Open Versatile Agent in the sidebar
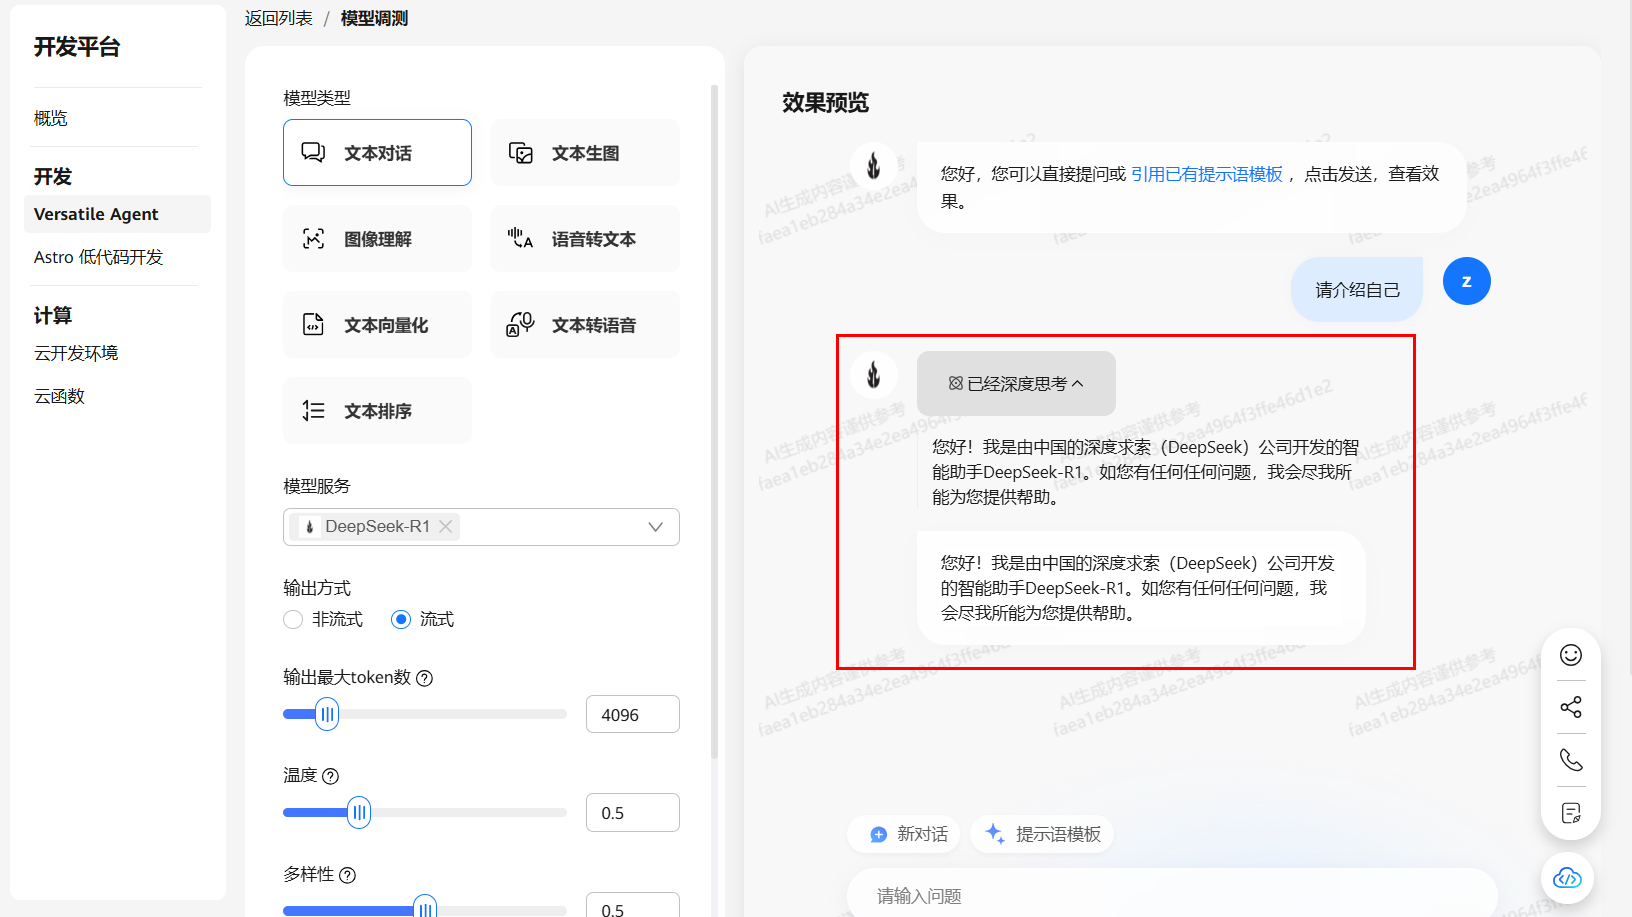The width and height of the screenshot is (1632, 917). point(117,214)
